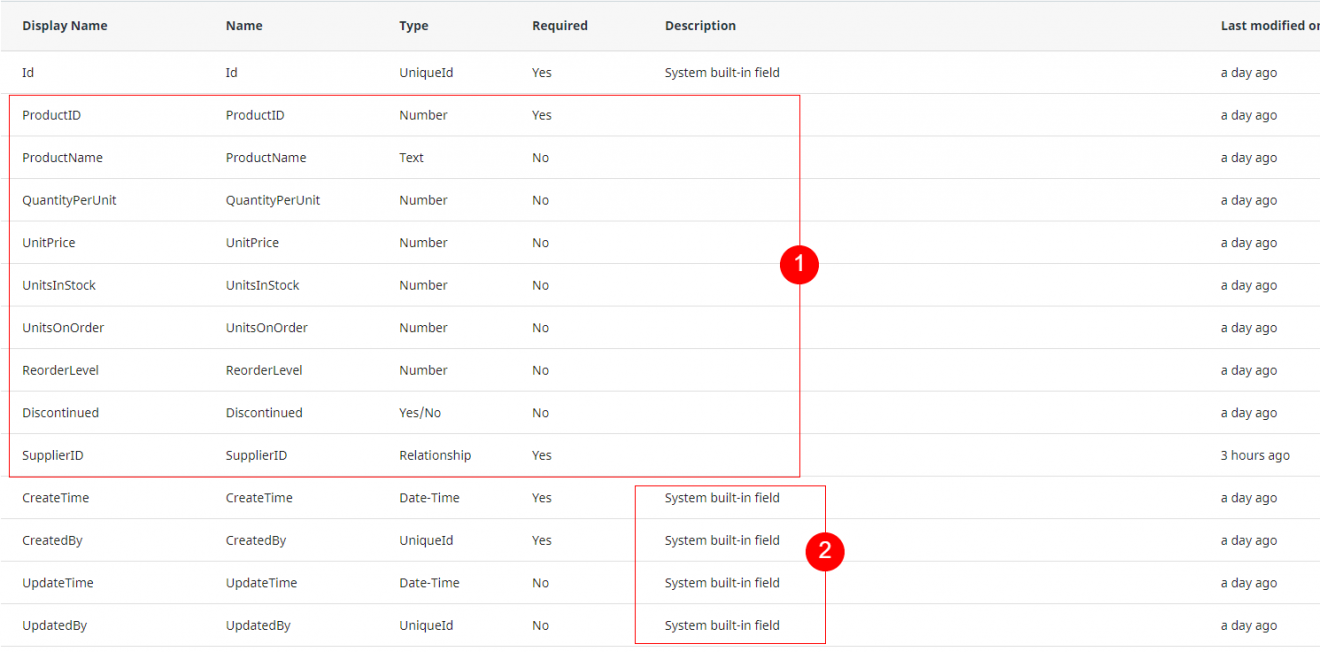Screen dimensions: 1320x652
Task: Open the Id system field
Action: click(x=28, y=72)
